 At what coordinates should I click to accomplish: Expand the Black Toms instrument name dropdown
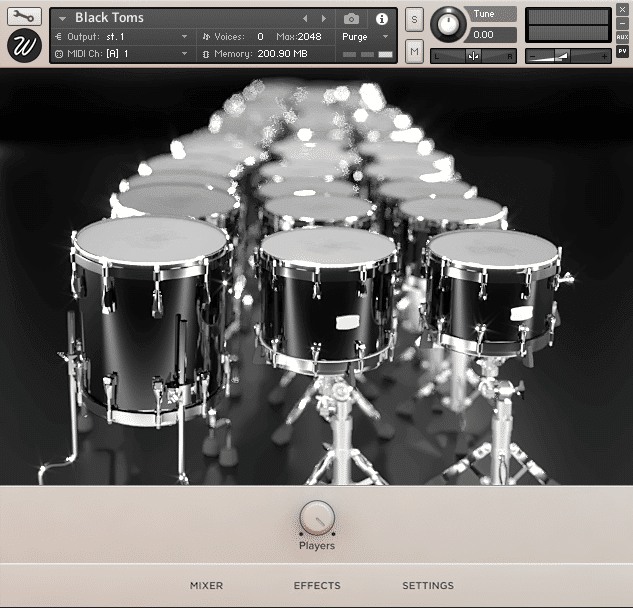tap(62, 18)
